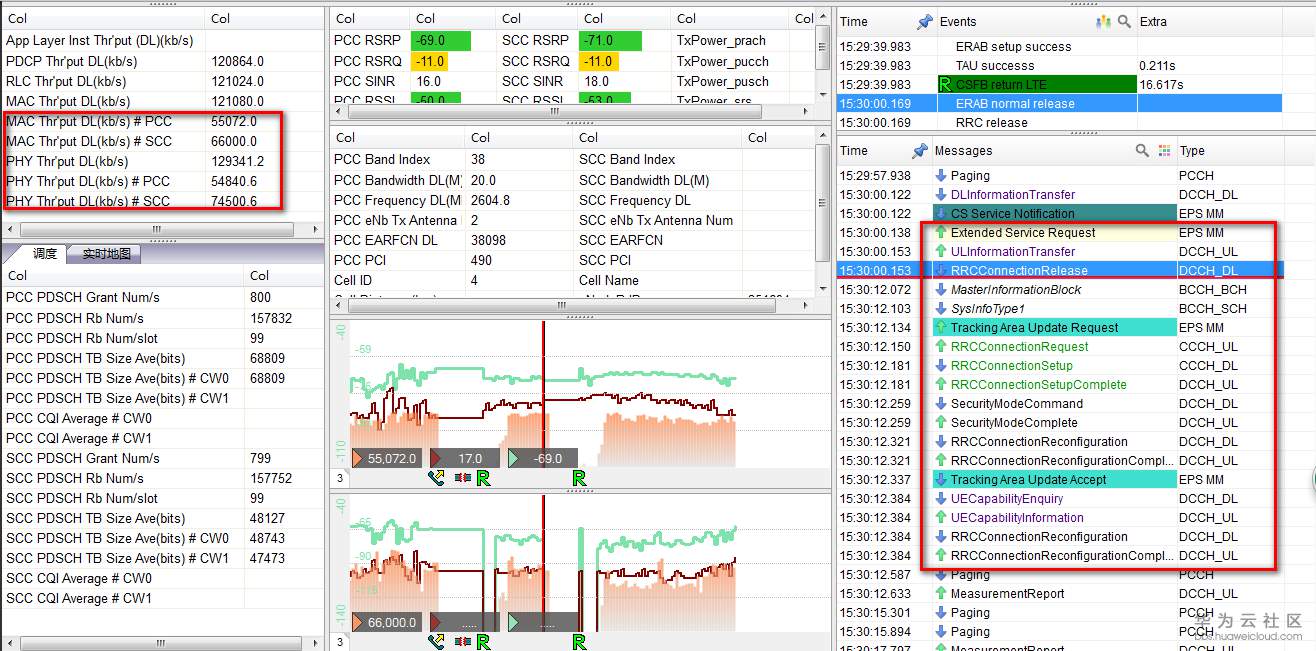Viewport: 1316px width, 651px height.
Task: Click the TxPower_prach label
Action: (721, 41)
